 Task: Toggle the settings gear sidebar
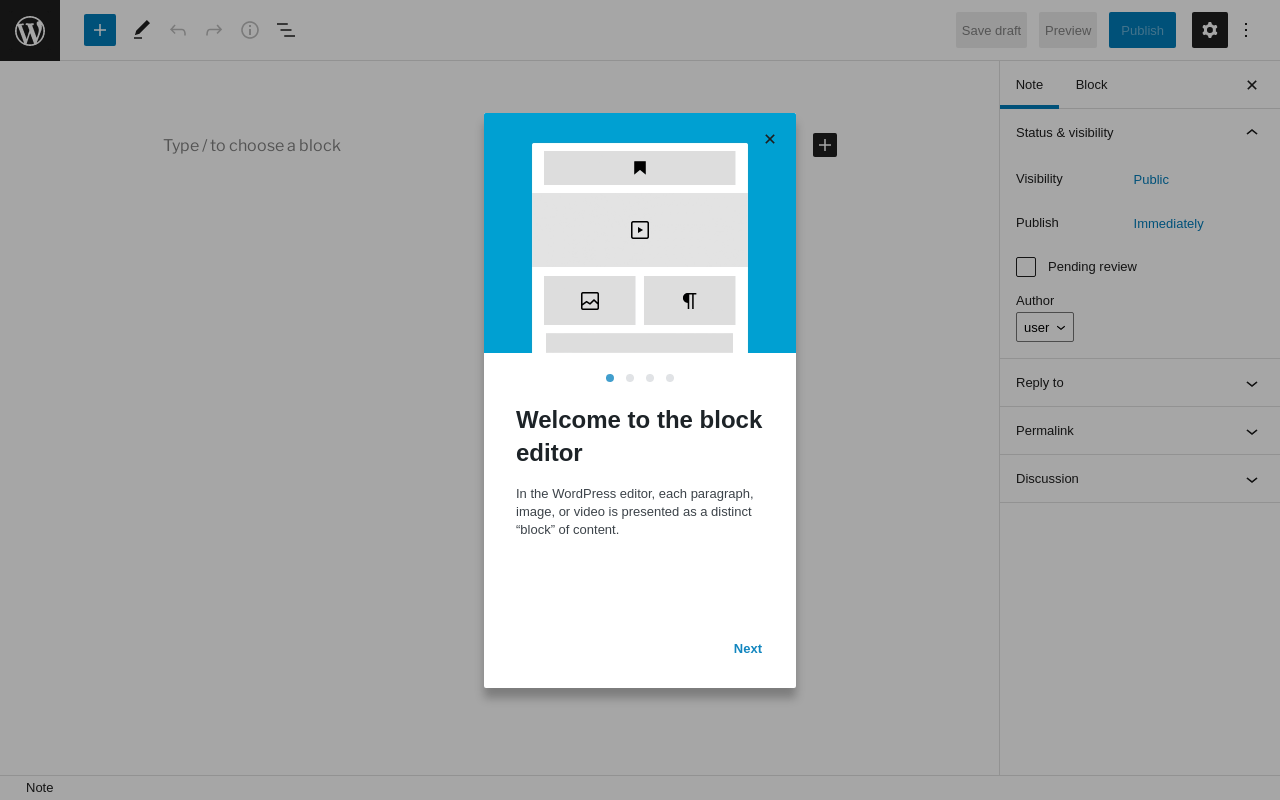pyautogui.click(x=1210, y=30)
